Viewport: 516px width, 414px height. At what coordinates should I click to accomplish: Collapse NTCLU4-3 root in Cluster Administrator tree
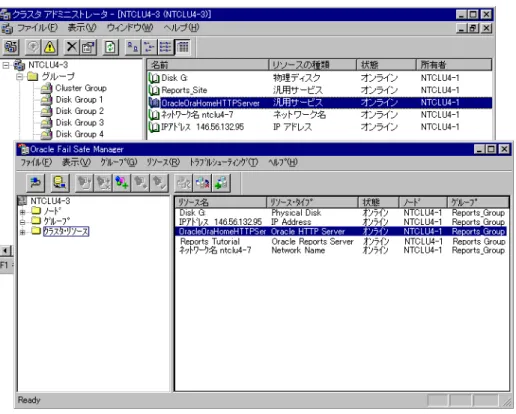click(x=6, y=65)
